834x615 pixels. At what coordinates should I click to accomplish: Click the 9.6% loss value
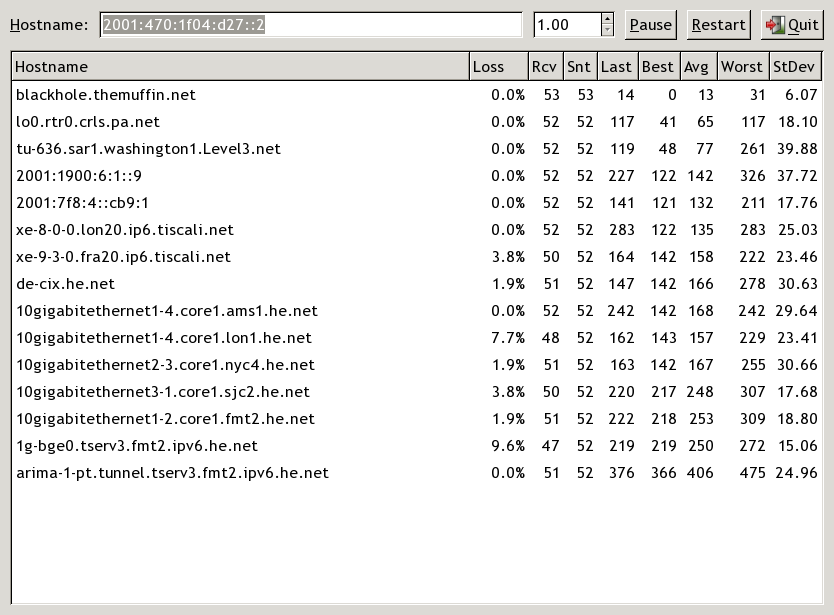point(508,446)
